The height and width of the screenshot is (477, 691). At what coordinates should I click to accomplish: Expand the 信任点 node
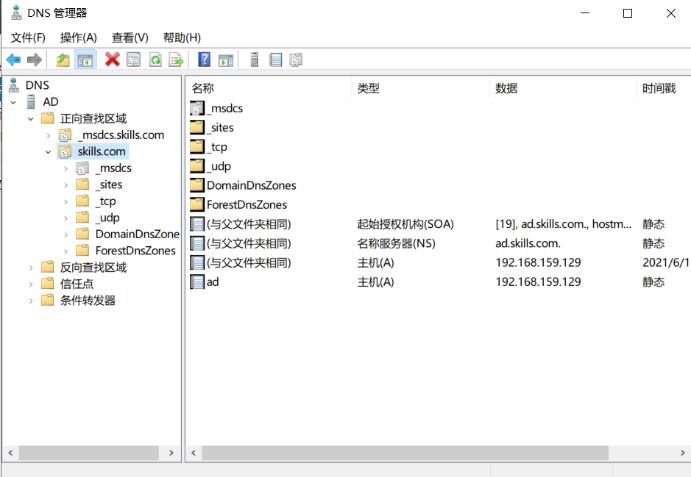tap(30, 284)
